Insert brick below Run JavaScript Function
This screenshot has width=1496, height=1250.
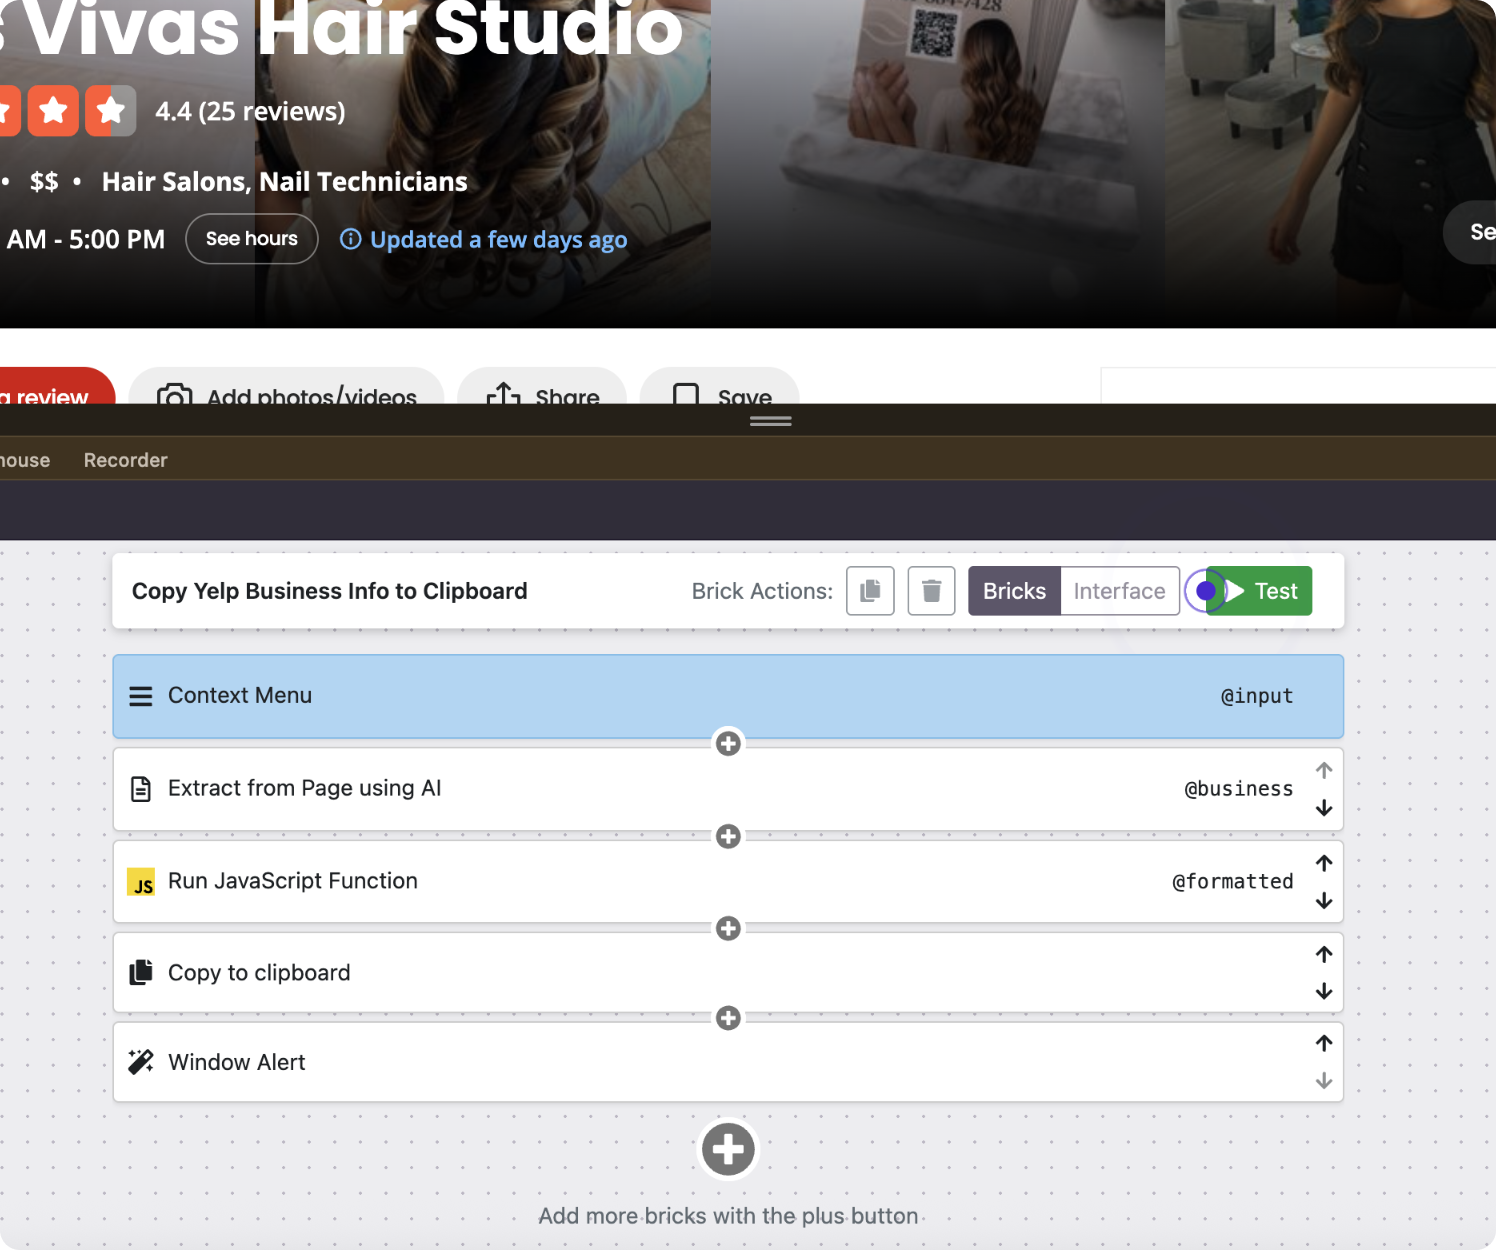(x=728, y=929)
